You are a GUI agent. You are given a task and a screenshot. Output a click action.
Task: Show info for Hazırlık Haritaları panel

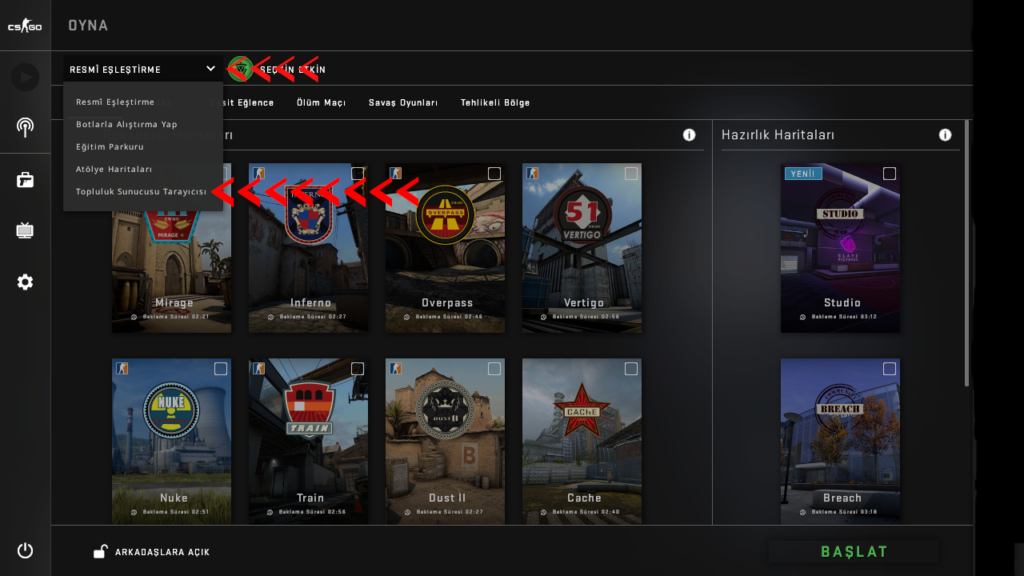(x=944, y=135)
